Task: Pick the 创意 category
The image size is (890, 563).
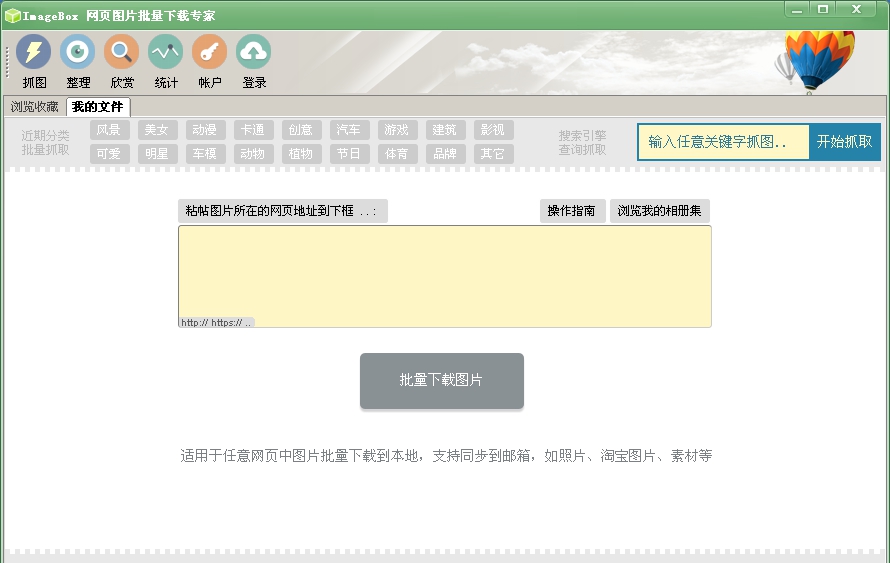Action: [301, 130]
